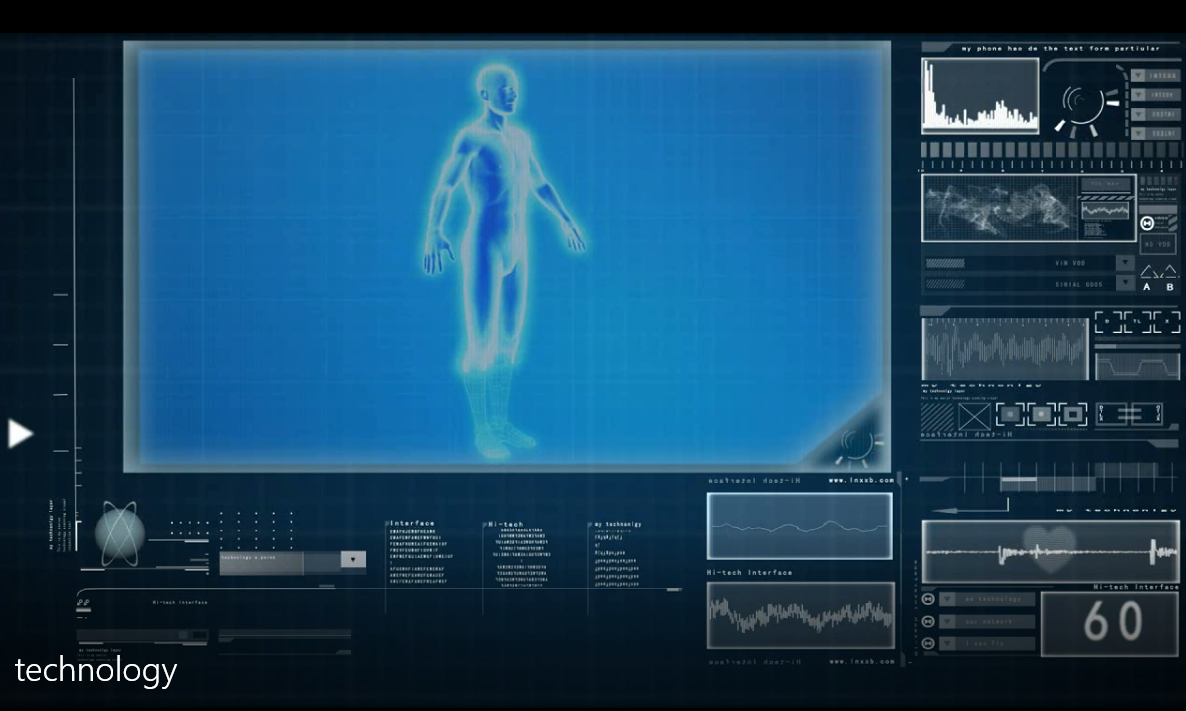Image resolution: width=1186 pixels, height=711 pixels.
Task: Click the atom sphere icon
Action: pos(120,533)
